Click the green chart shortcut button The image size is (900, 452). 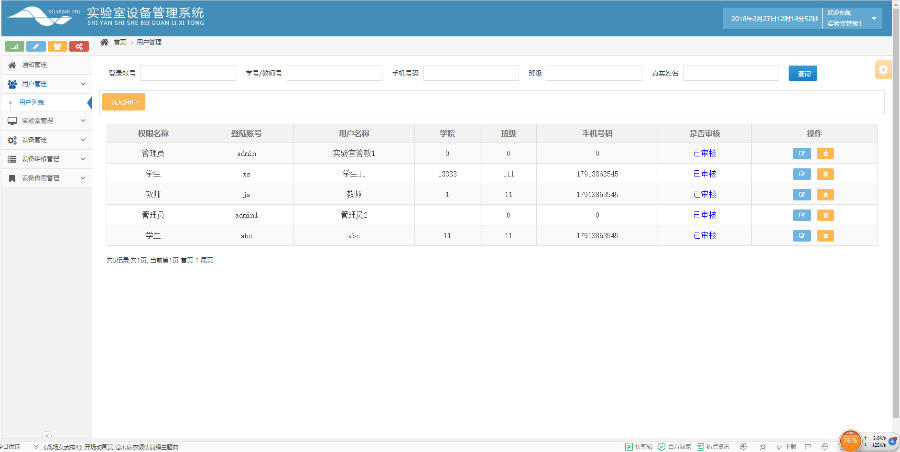15,46
